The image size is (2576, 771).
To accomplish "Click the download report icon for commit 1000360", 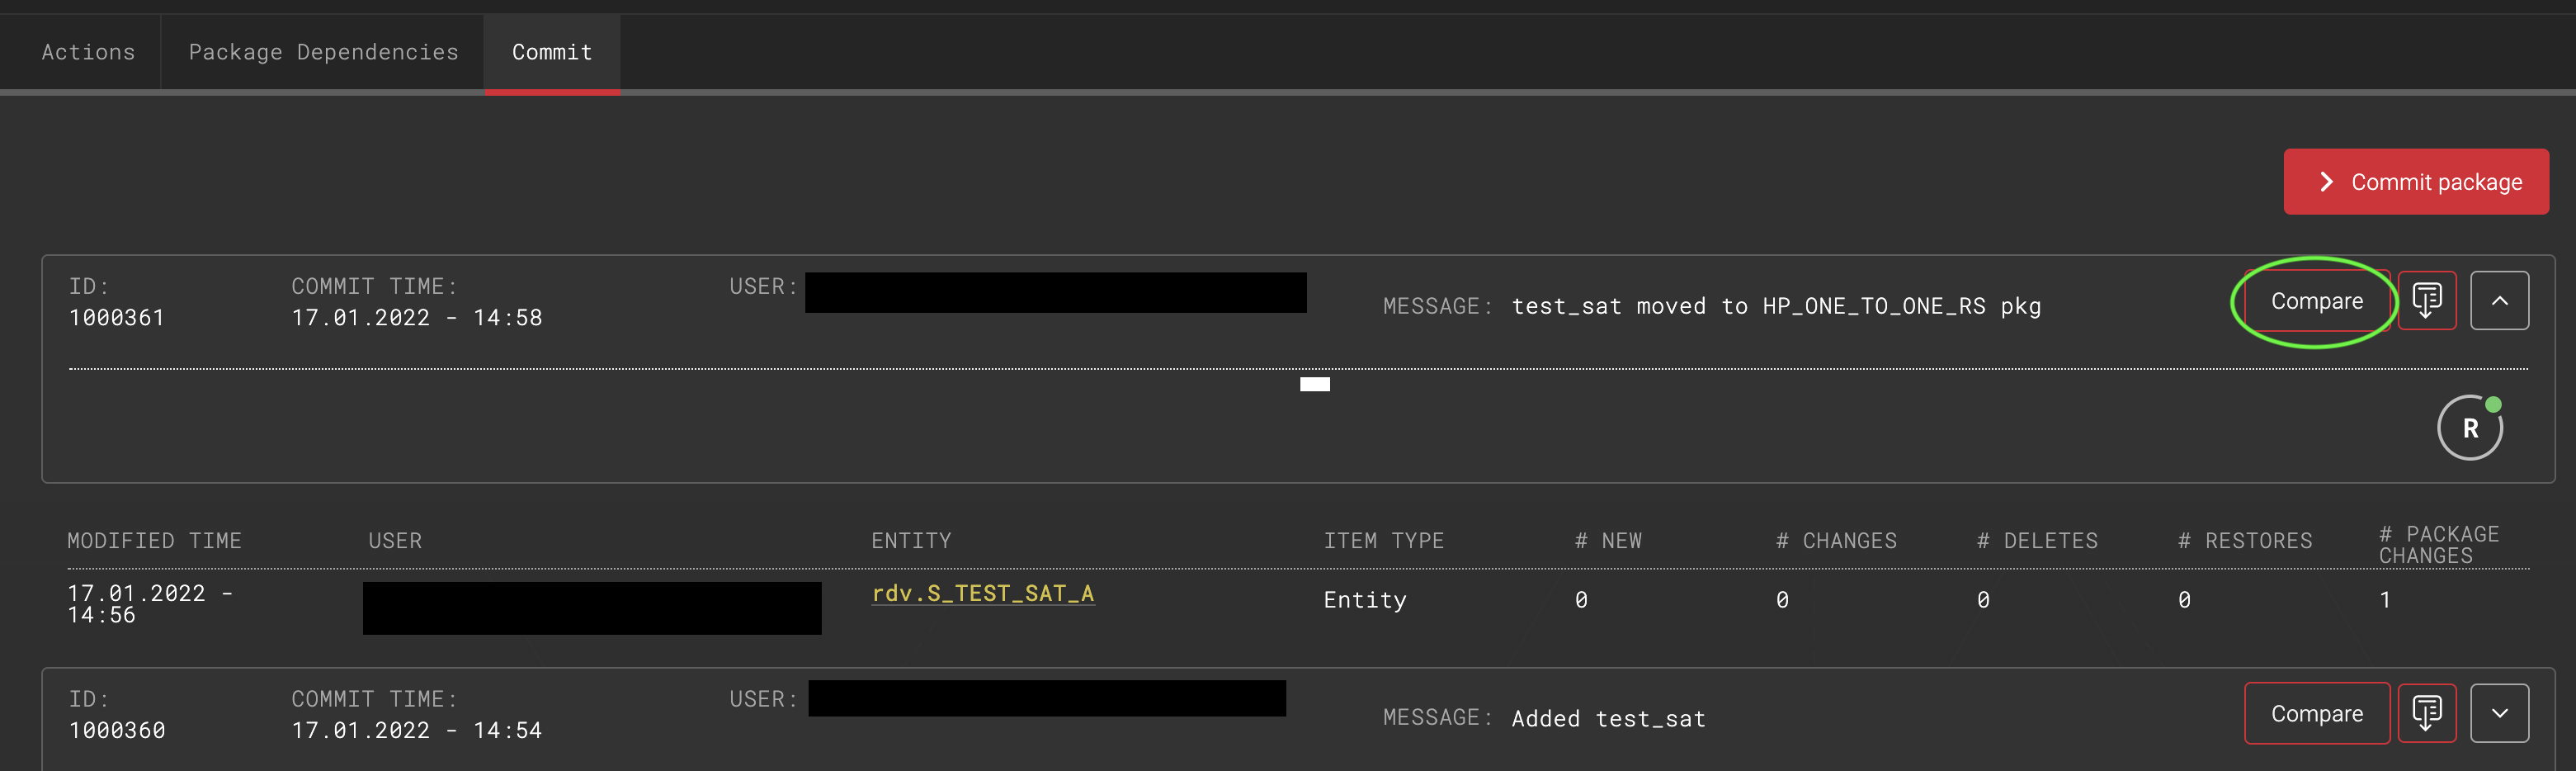I will pyautogui.click(x=2427, y=713).
